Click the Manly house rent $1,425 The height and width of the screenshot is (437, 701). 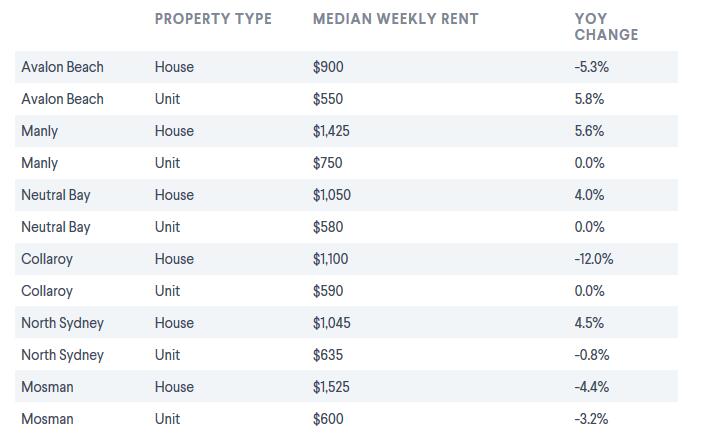tap(331, 131)
